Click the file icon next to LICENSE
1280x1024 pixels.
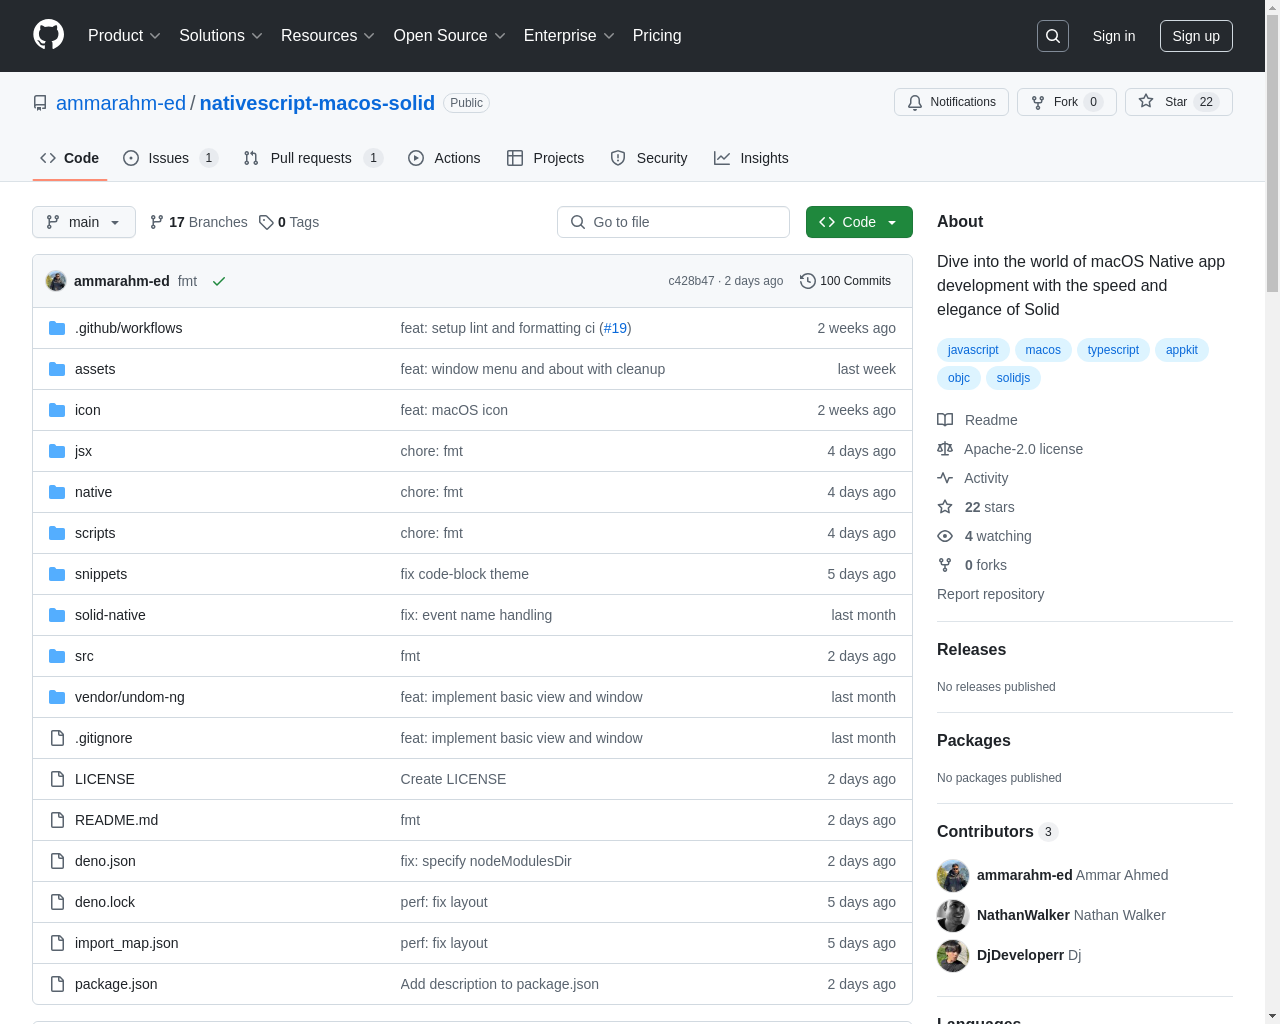point(57,779)
